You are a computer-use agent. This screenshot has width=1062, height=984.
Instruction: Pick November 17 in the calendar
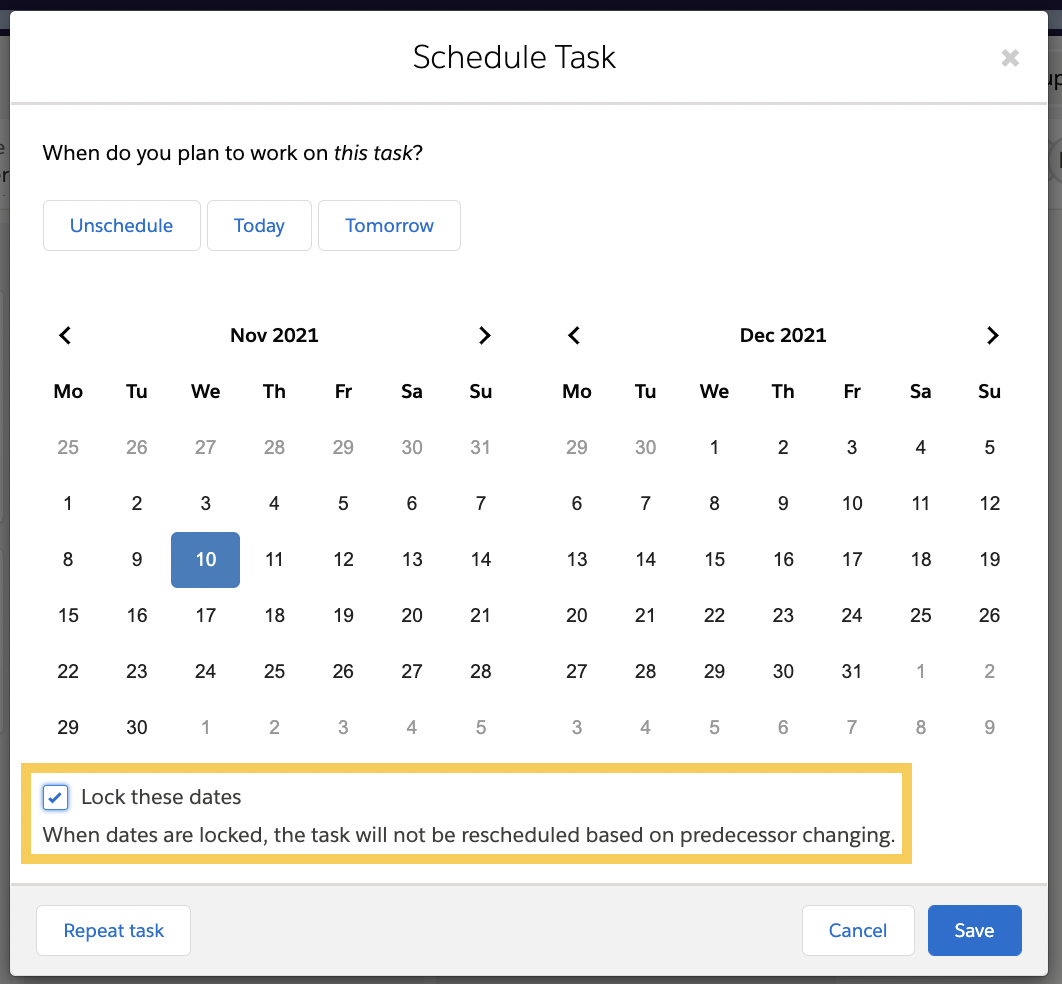(x=205, y=615)
